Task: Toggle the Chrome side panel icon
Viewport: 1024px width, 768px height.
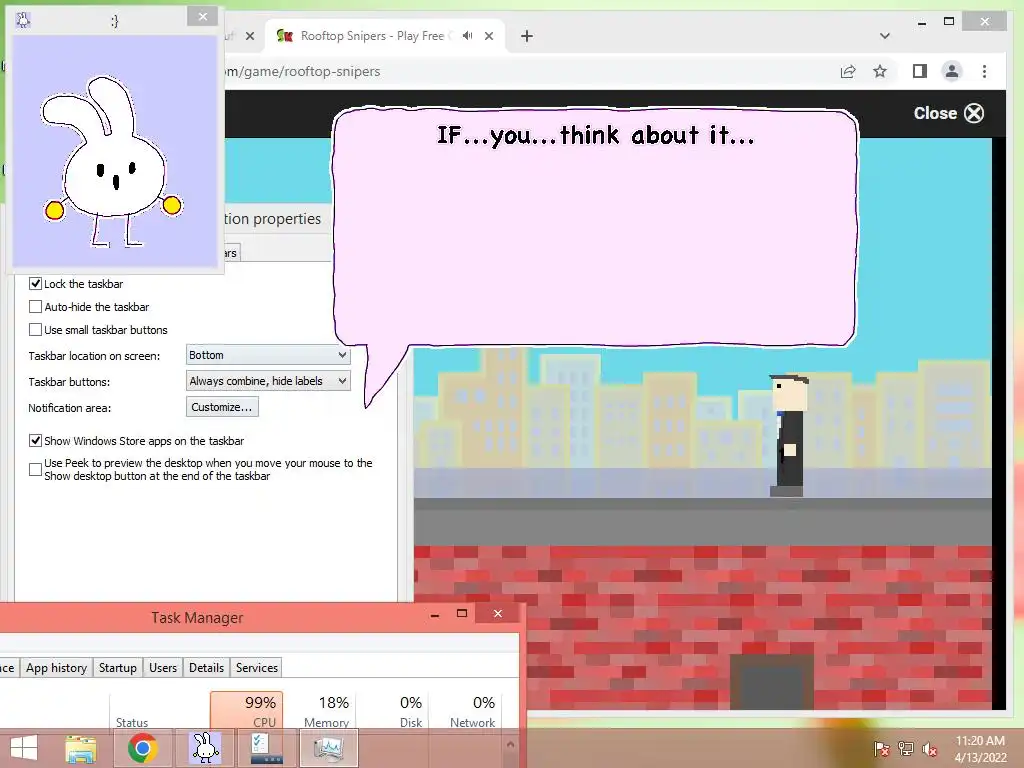Action: (x=920, y=71)
